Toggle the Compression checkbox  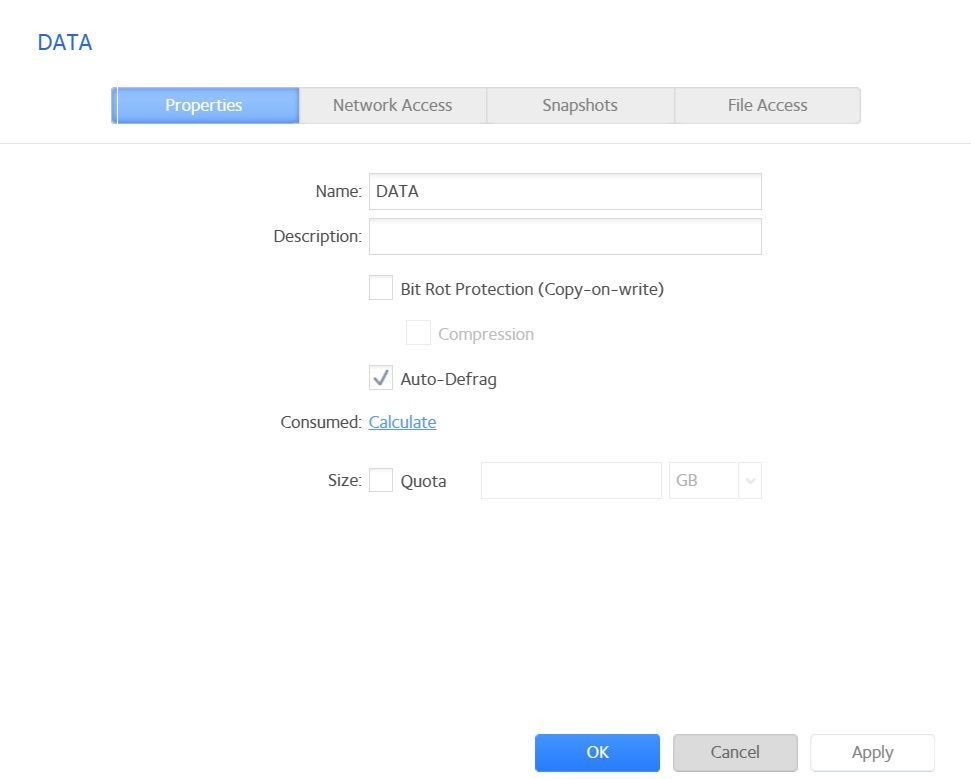418,333
